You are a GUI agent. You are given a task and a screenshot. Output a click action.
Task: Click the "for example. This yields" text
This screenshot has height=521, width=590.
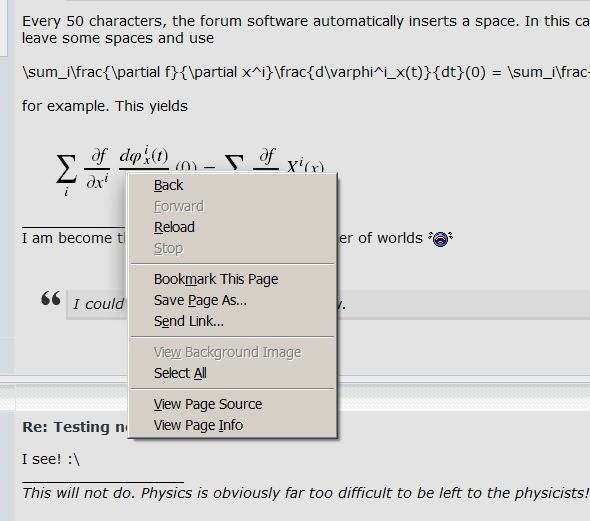tap(105, 106)
